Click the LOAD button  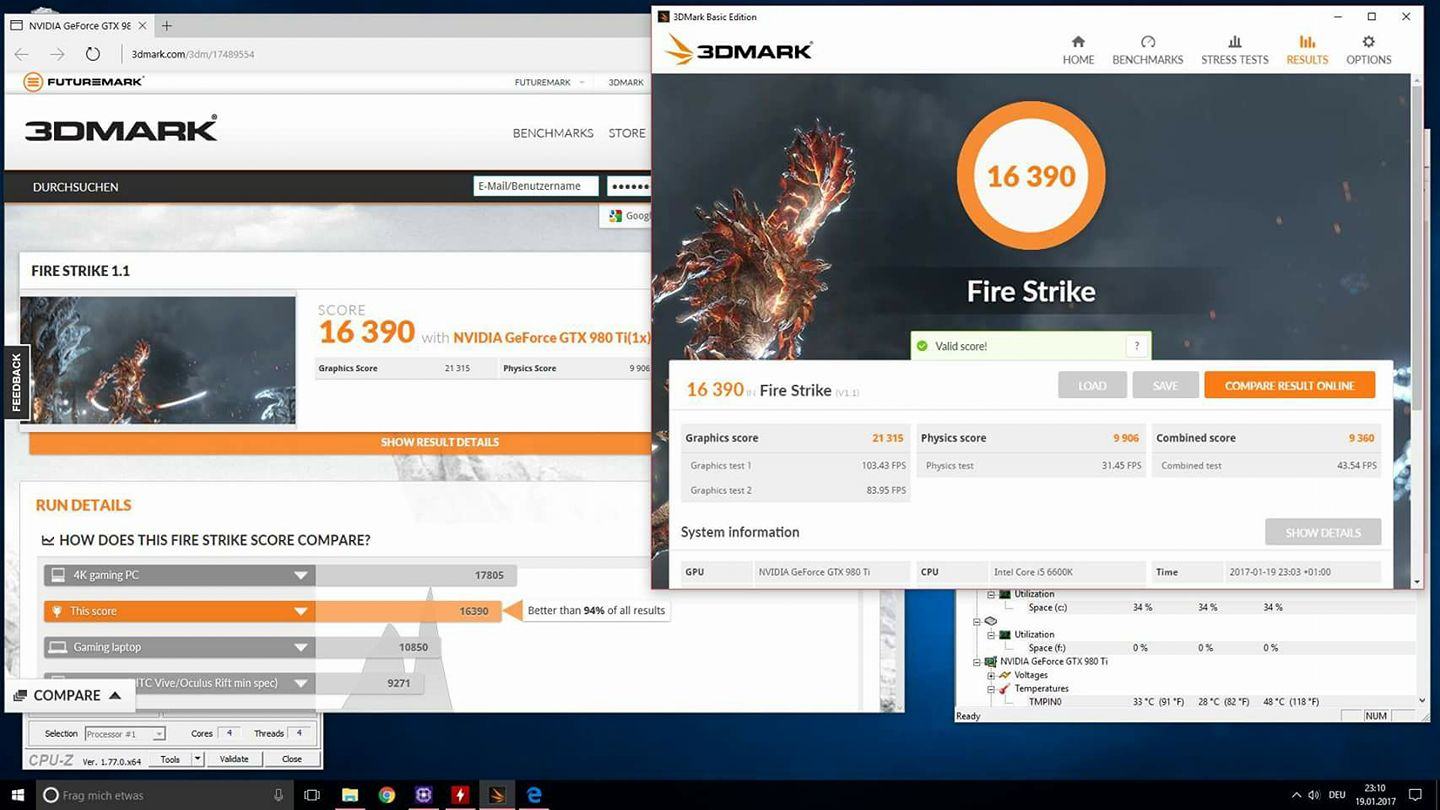click(1092, 385)
